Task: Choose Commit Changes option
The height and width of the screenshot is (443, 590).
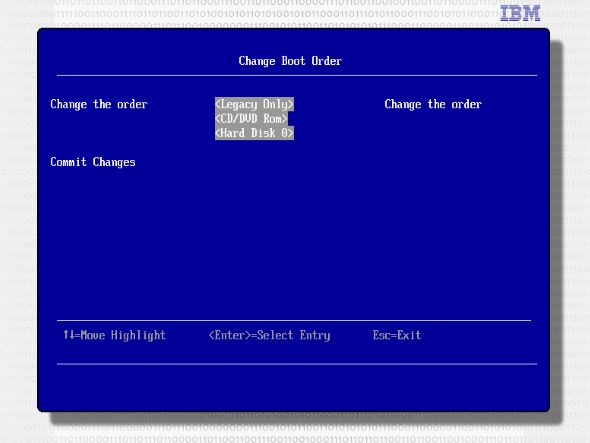Action: 93,162
